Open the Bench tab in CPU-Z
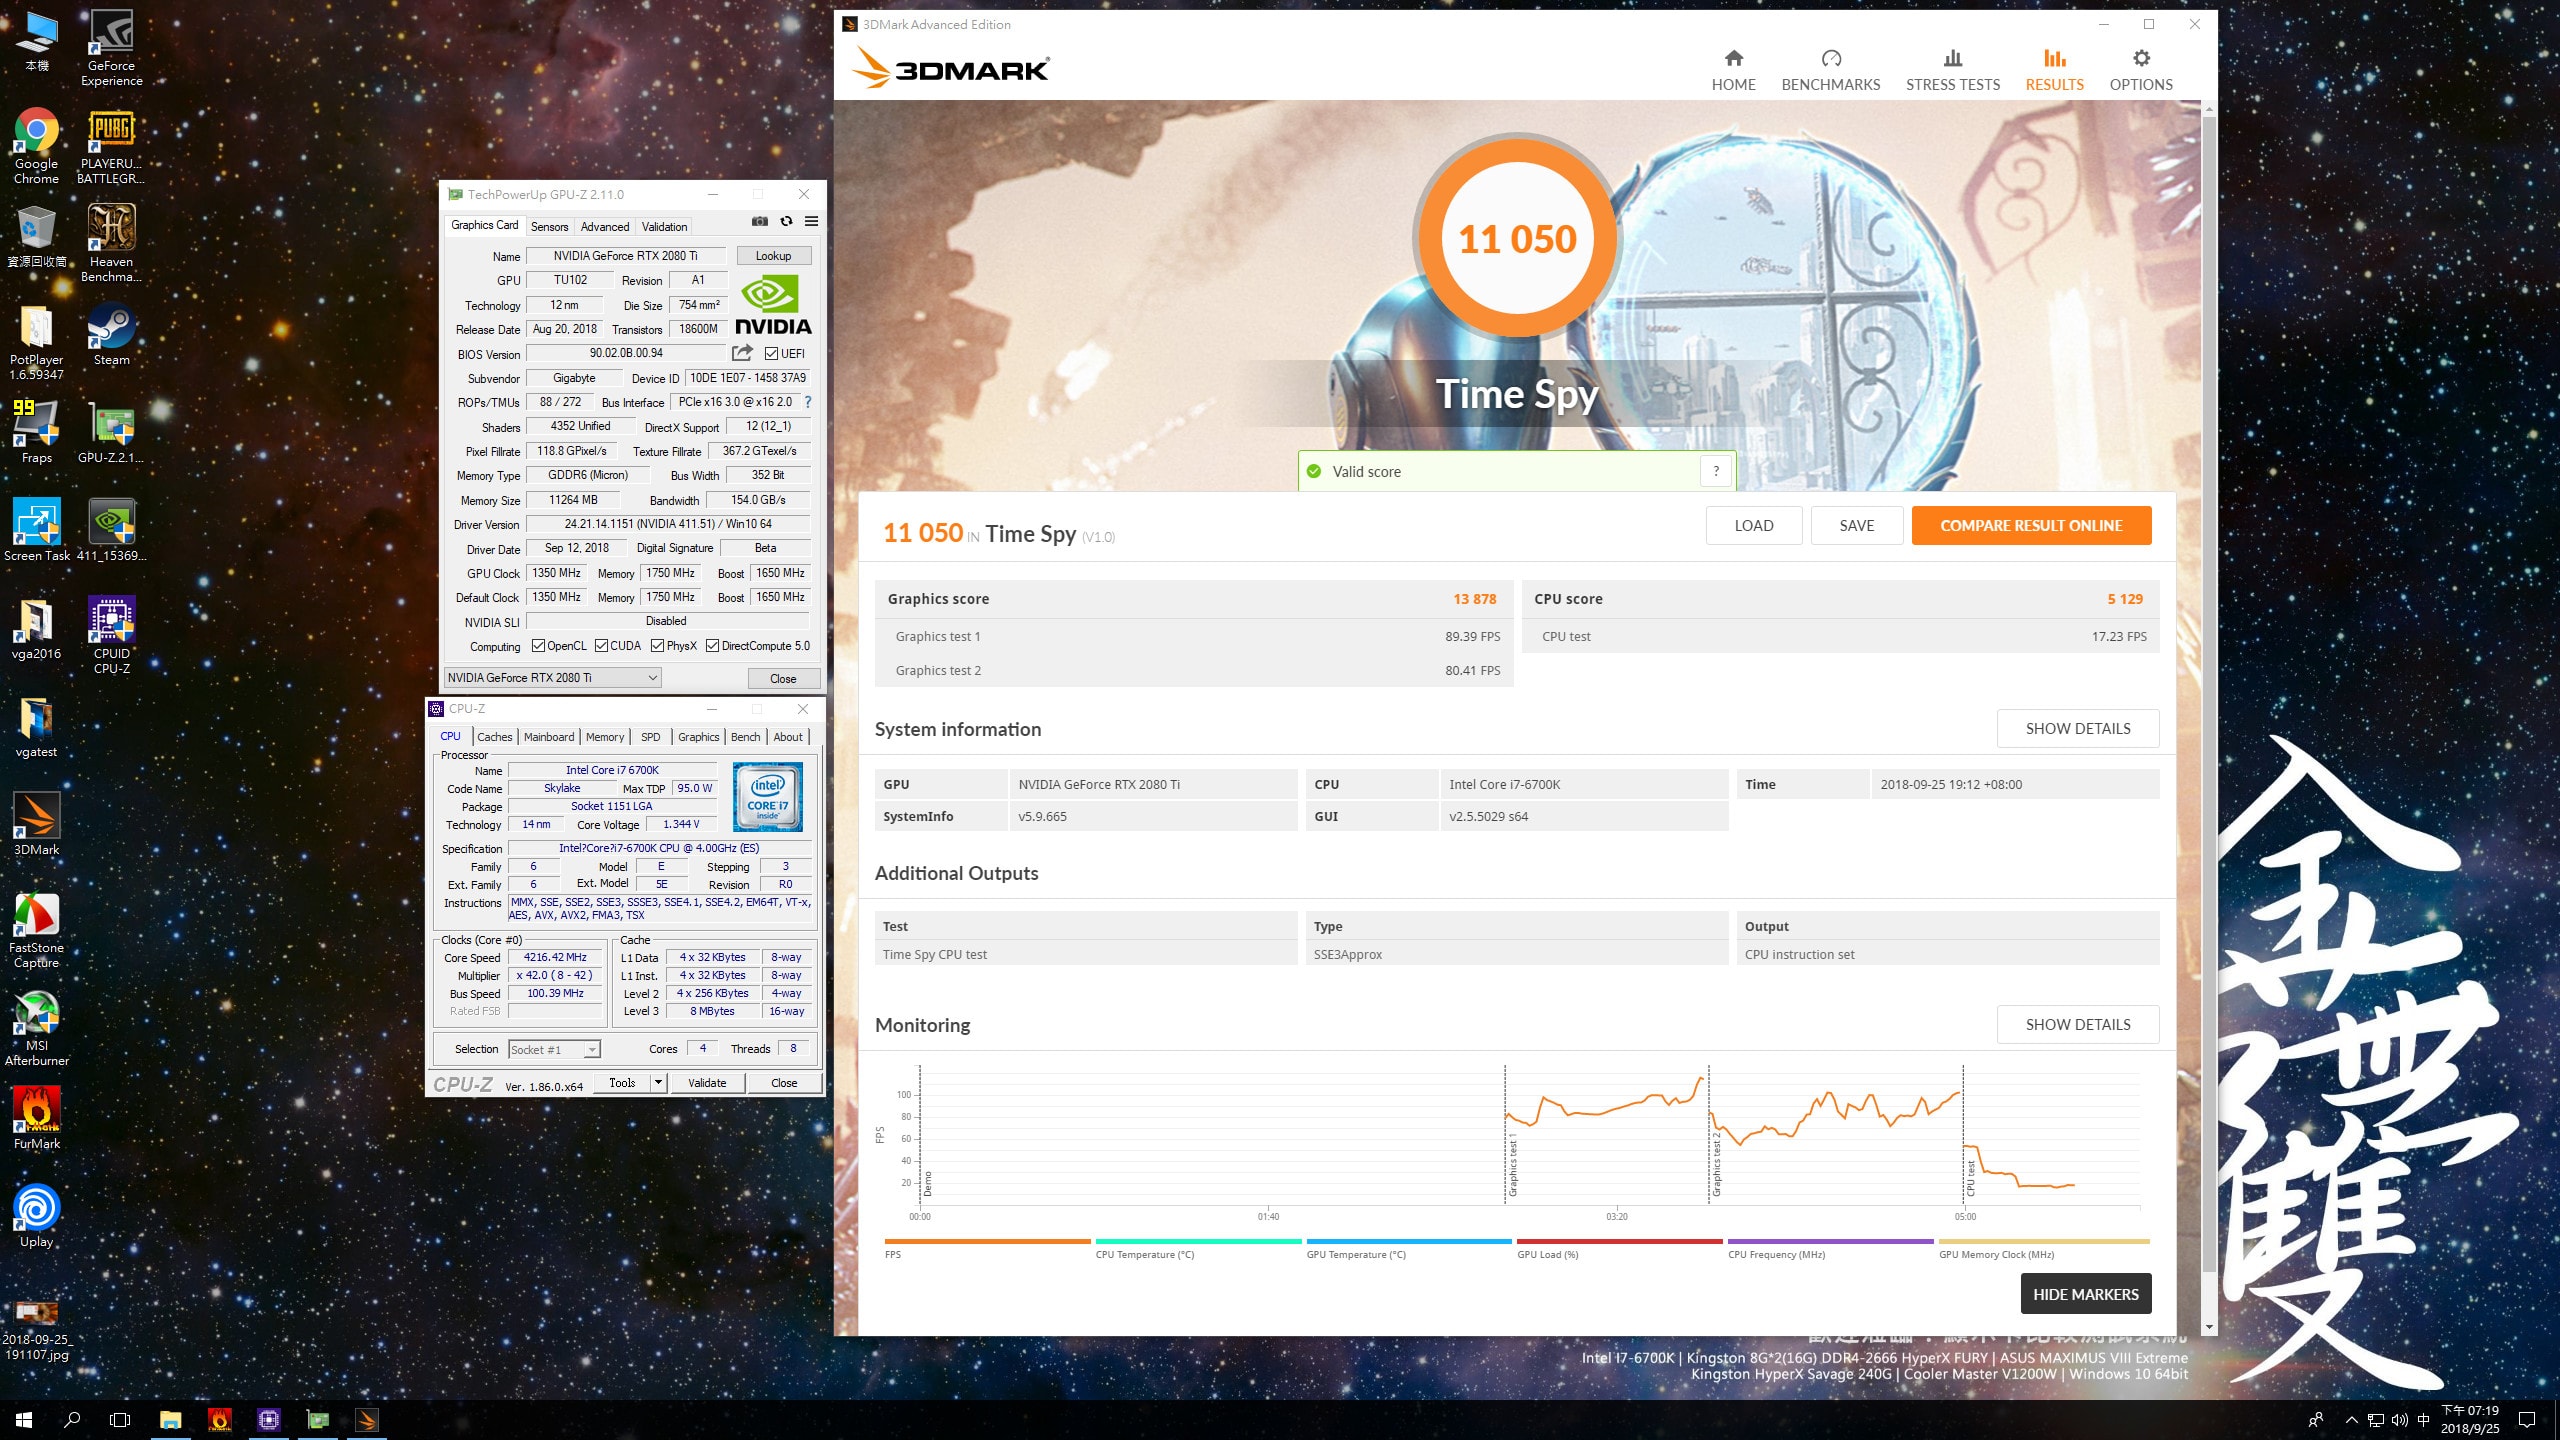The width and height of the screenshot is (2560, 1440). click(745, 736)
